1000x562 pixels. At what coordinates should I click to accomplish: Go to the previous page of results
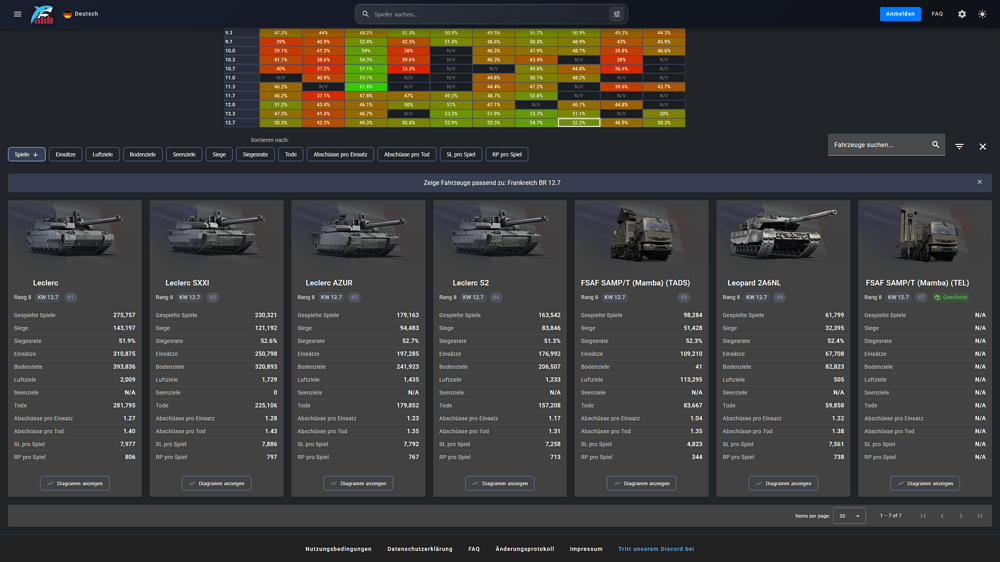coord(942,515)
